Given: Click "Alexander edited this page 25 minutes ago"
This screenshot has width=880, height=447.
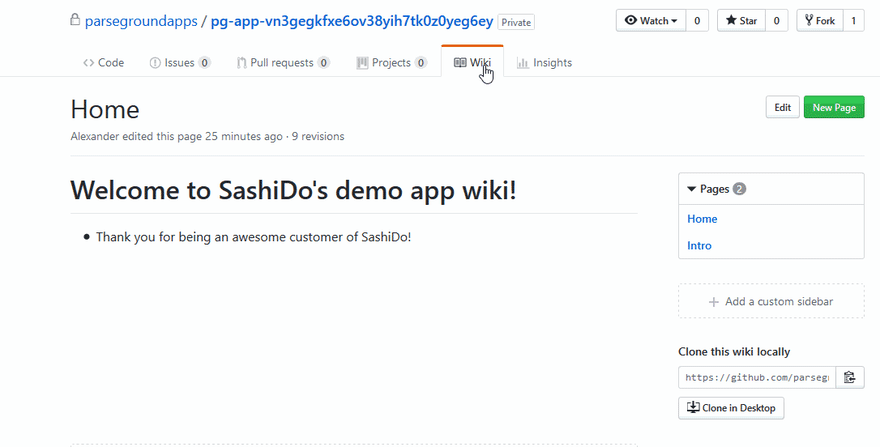Looking at the screenshot, I should tap(176, 136).
